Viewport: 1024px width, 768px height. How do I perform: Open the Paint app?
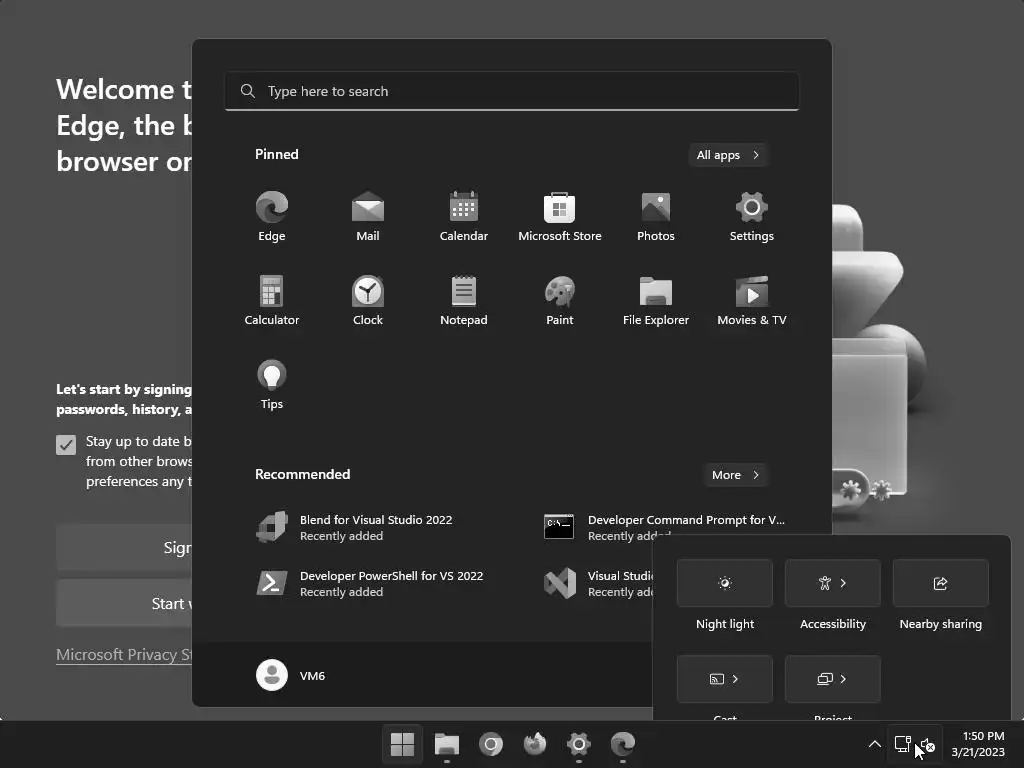tap(560, 300)
